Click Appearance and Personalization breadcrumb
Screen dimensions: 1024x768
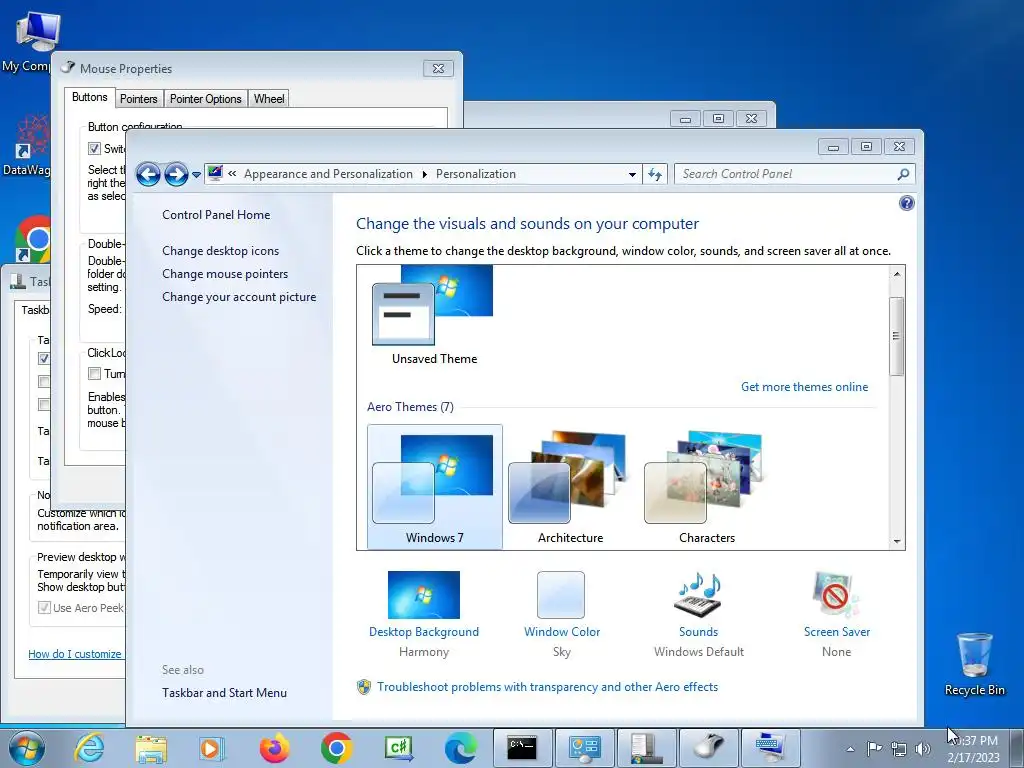click(328, 174)
